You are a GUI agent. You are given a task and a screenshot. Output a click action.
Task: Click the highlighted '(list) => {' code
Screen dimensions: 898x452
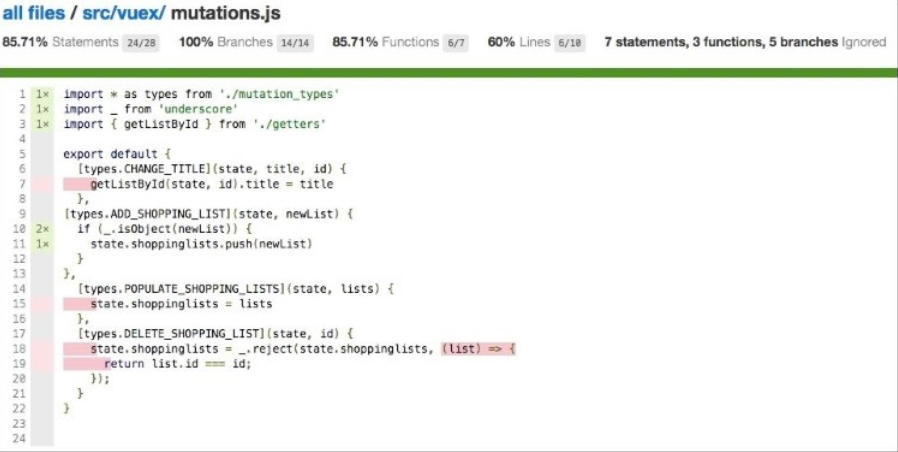click(x=478, y=348)
